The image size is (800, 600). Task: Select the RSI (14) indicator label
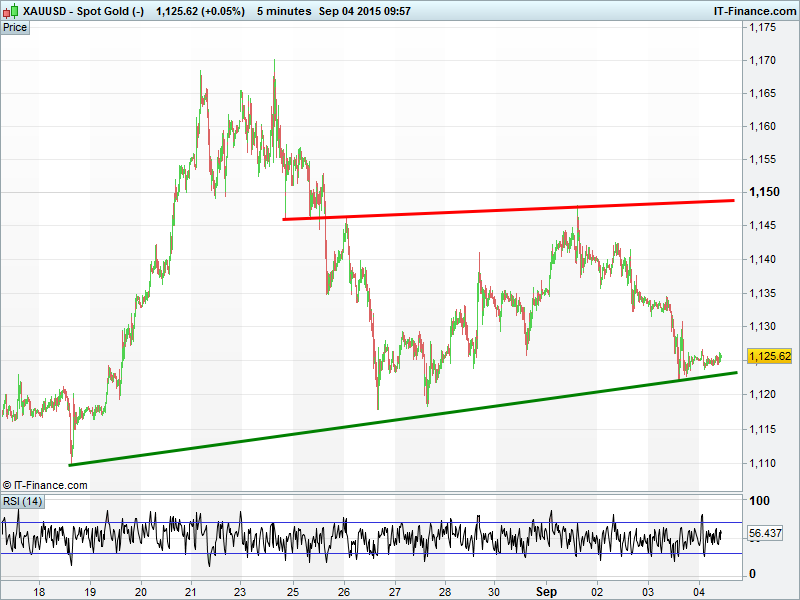click(x=22, y=501)
